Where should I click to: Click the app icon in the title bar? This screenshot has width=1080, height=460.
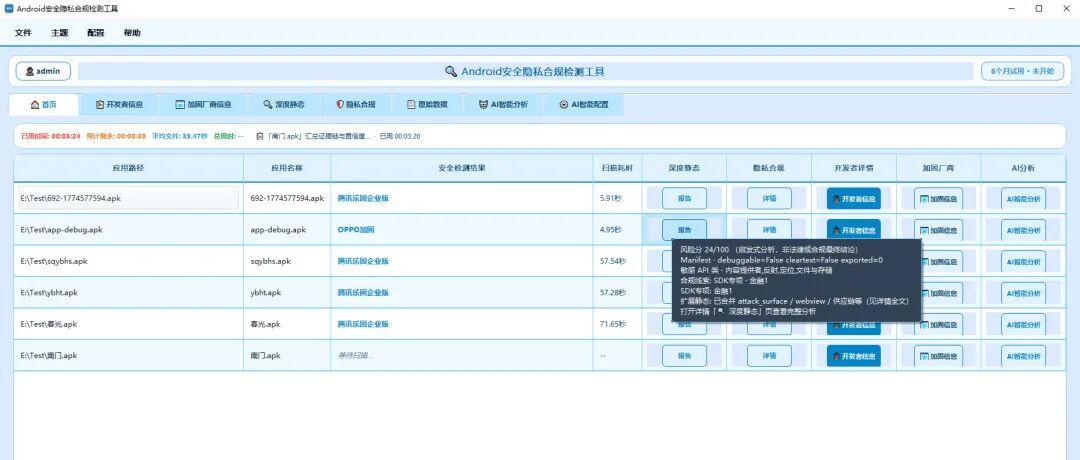[x=9, y=8]
